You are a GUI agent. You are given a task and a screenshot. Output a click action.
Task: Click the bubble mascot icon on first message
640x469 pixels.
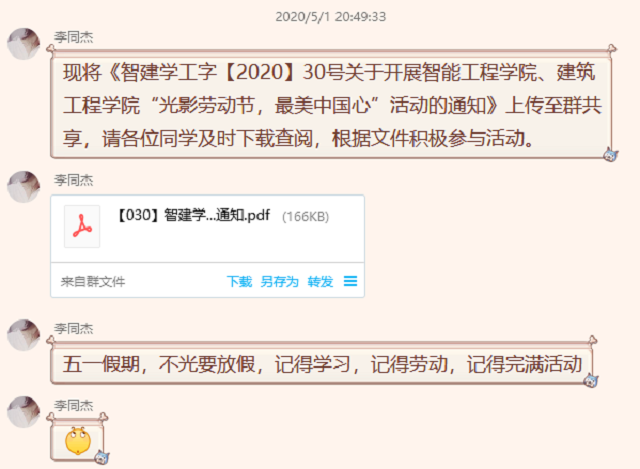[611, 154]
